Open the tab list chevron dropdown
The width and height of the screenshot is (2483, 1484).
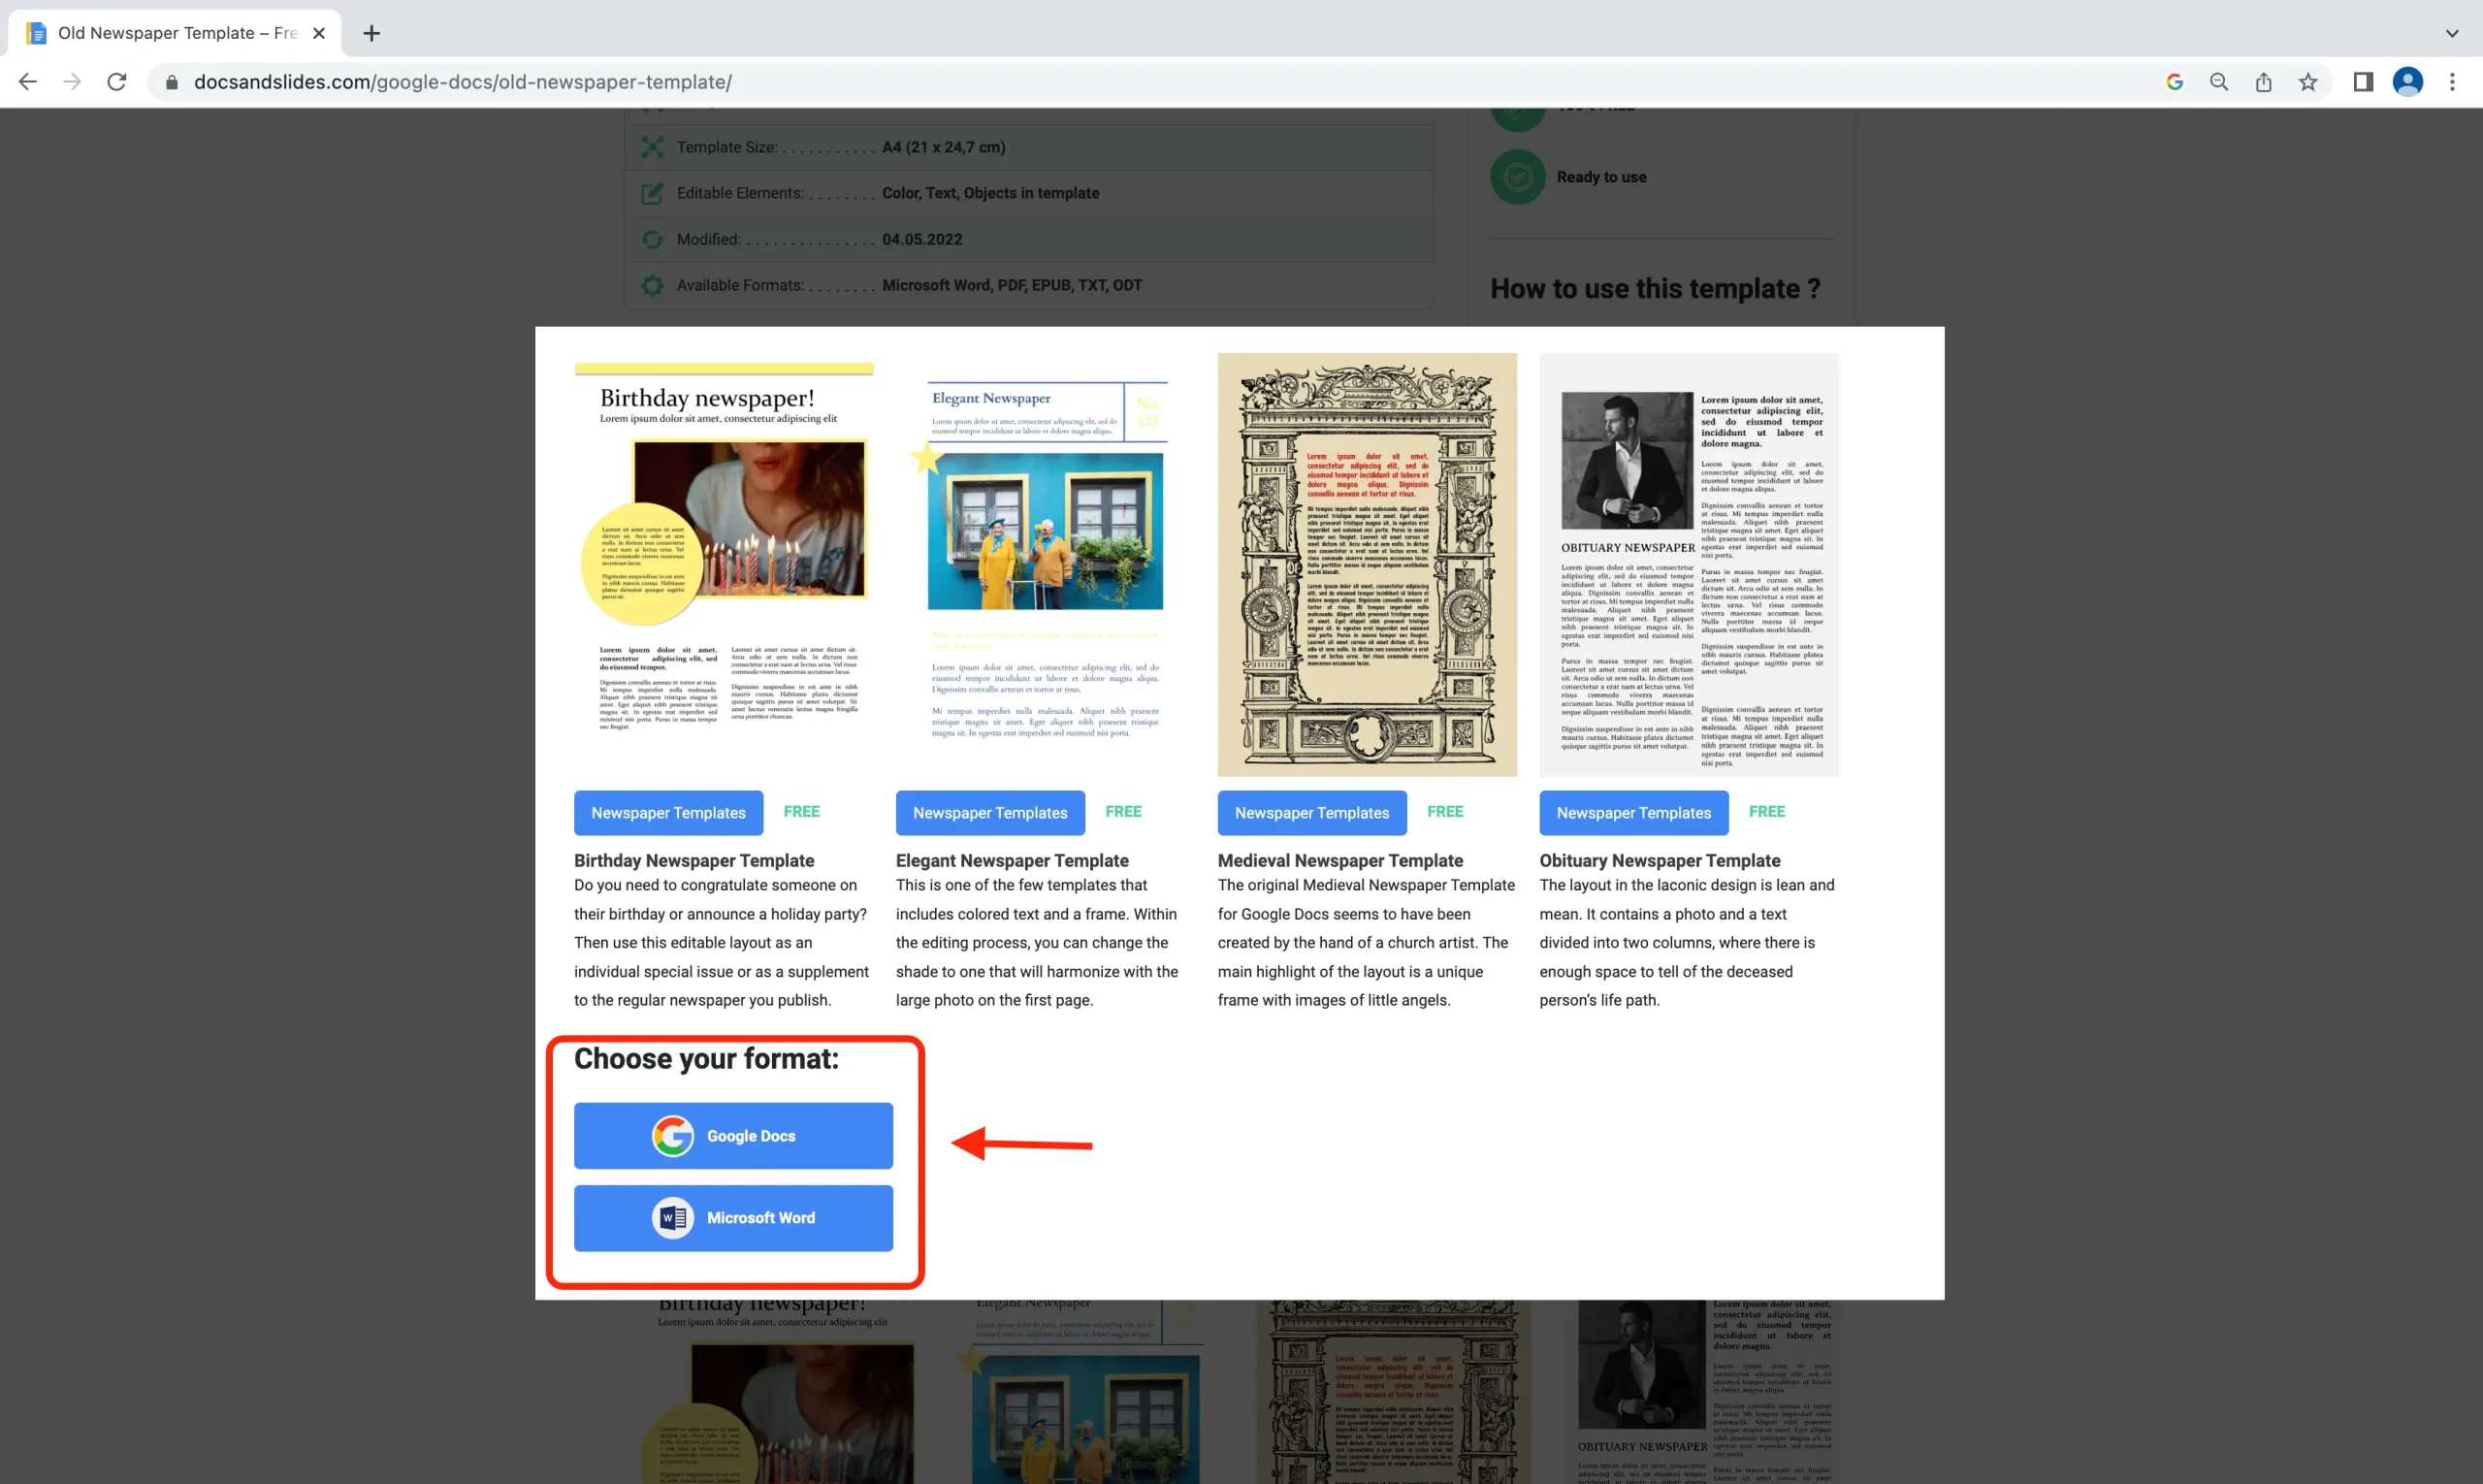click(x=2452, y=32)
